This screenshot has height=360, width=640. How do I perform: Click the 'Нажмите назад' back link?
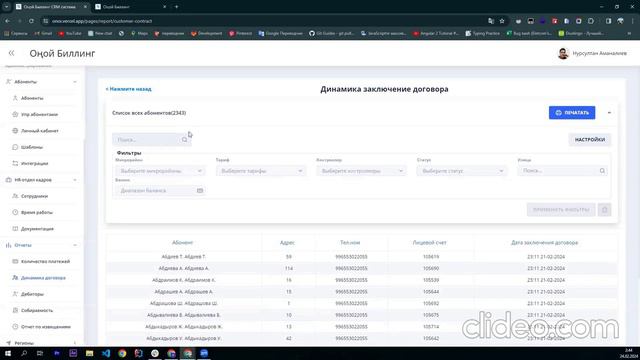point(129,89)
